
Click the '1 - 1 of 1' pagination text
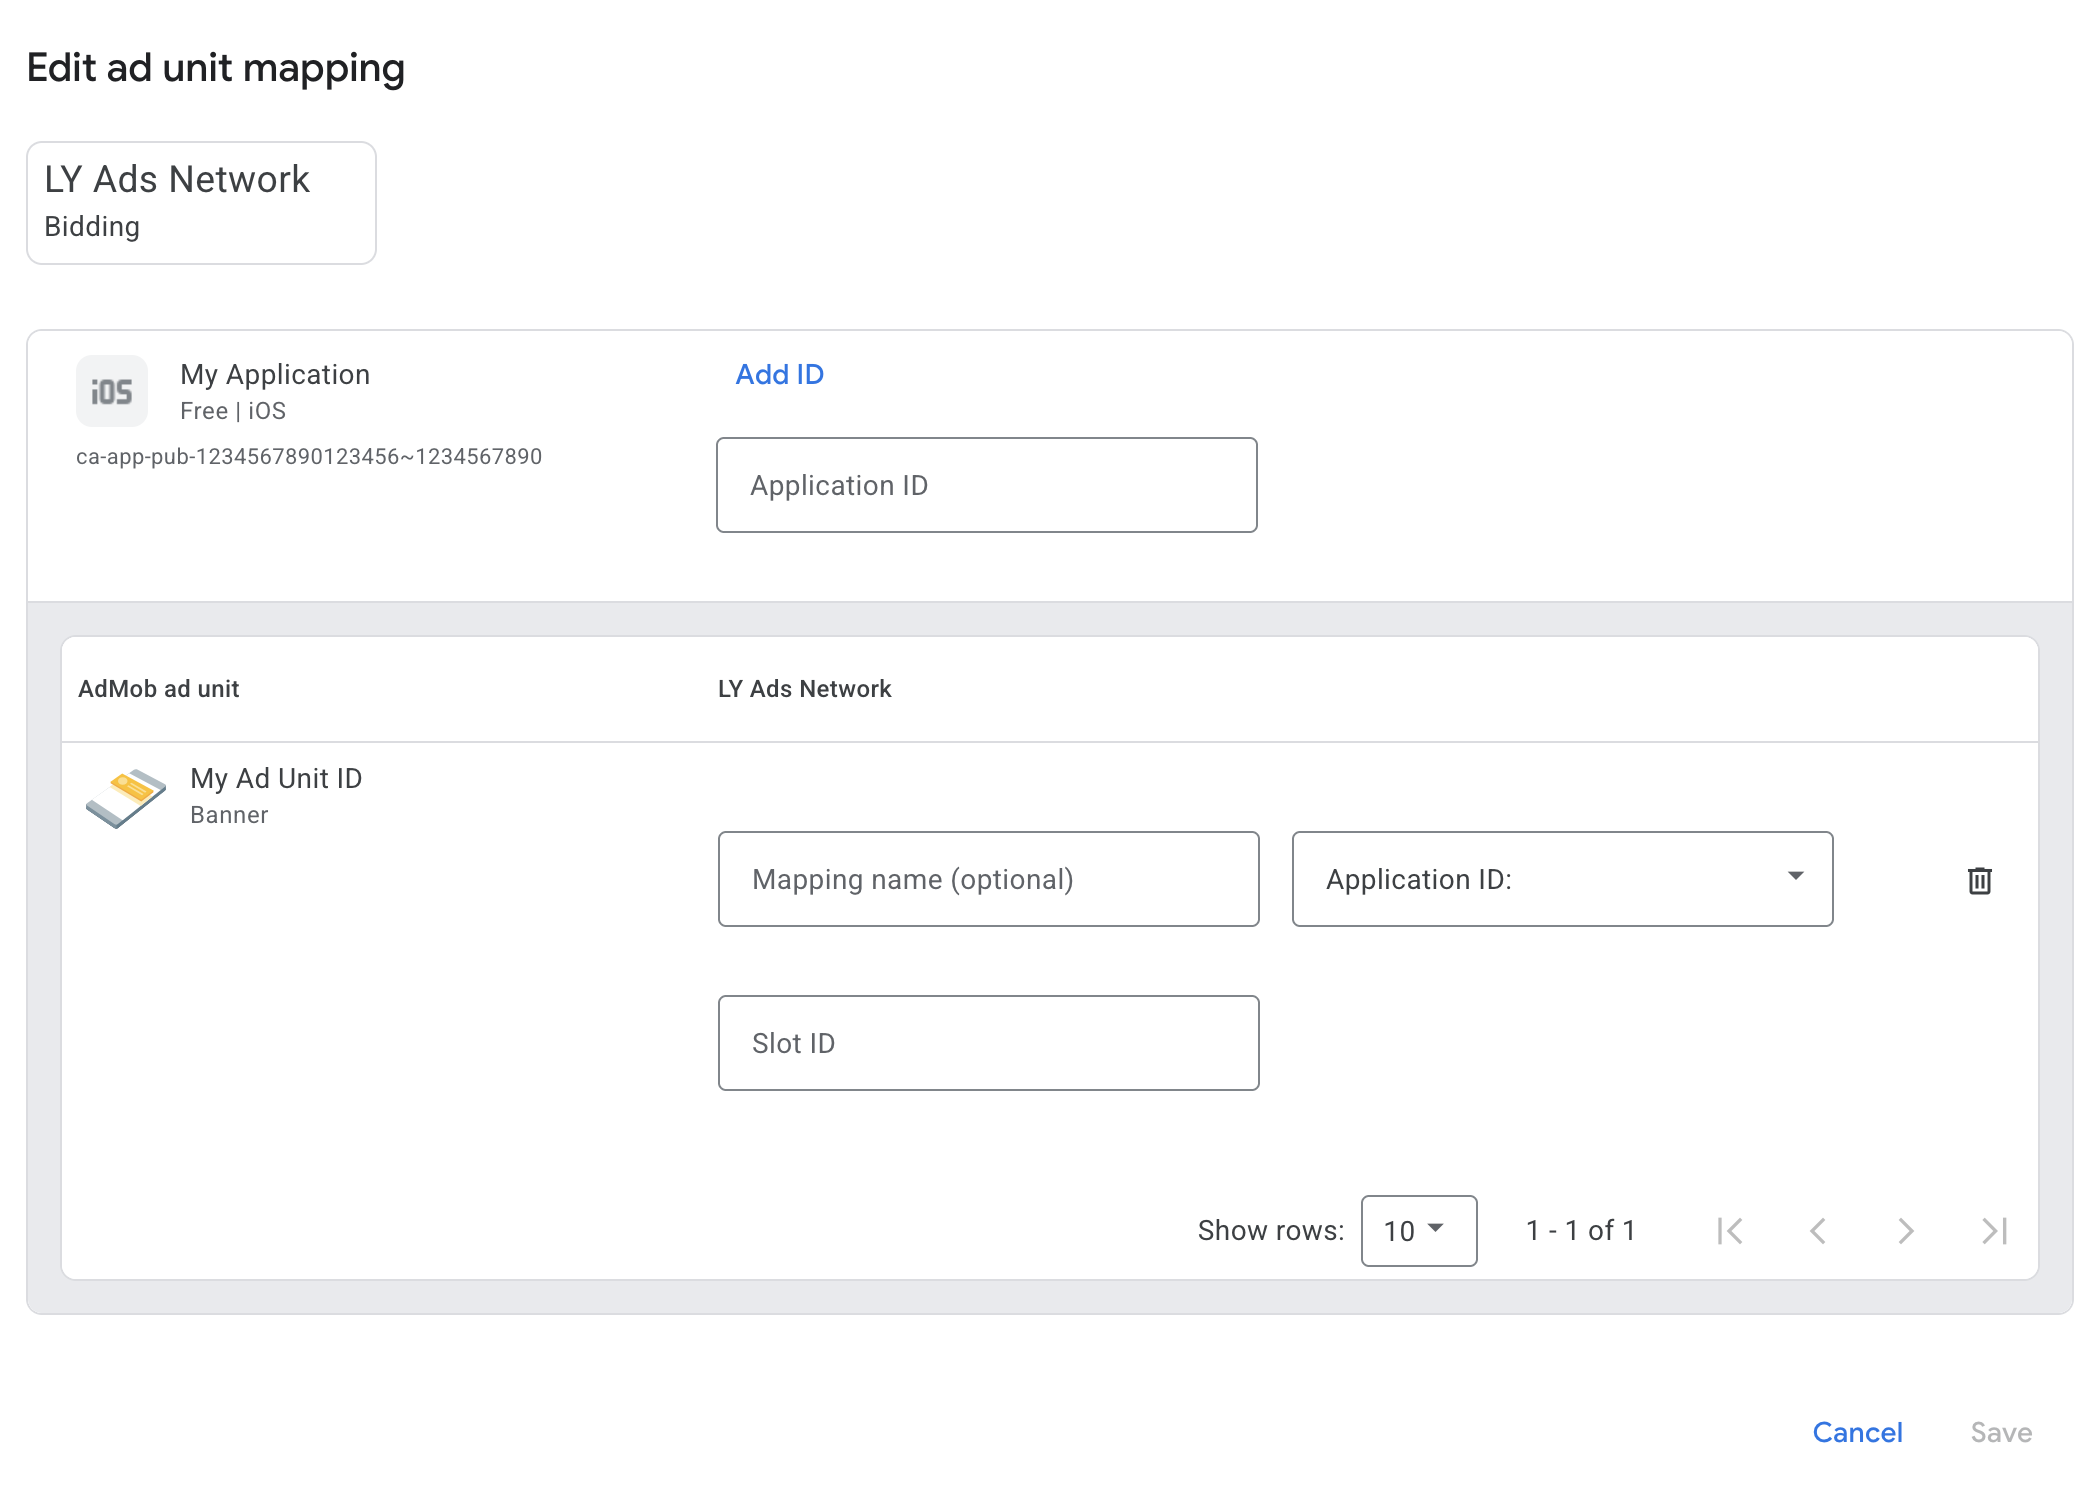(x=1581, y=1231)
